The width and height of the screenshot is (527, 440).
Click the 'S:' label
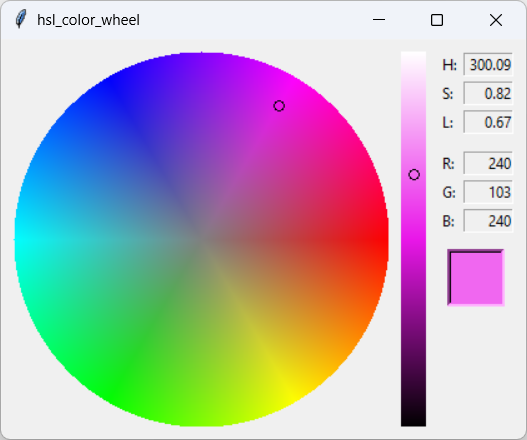pos(448,94)
